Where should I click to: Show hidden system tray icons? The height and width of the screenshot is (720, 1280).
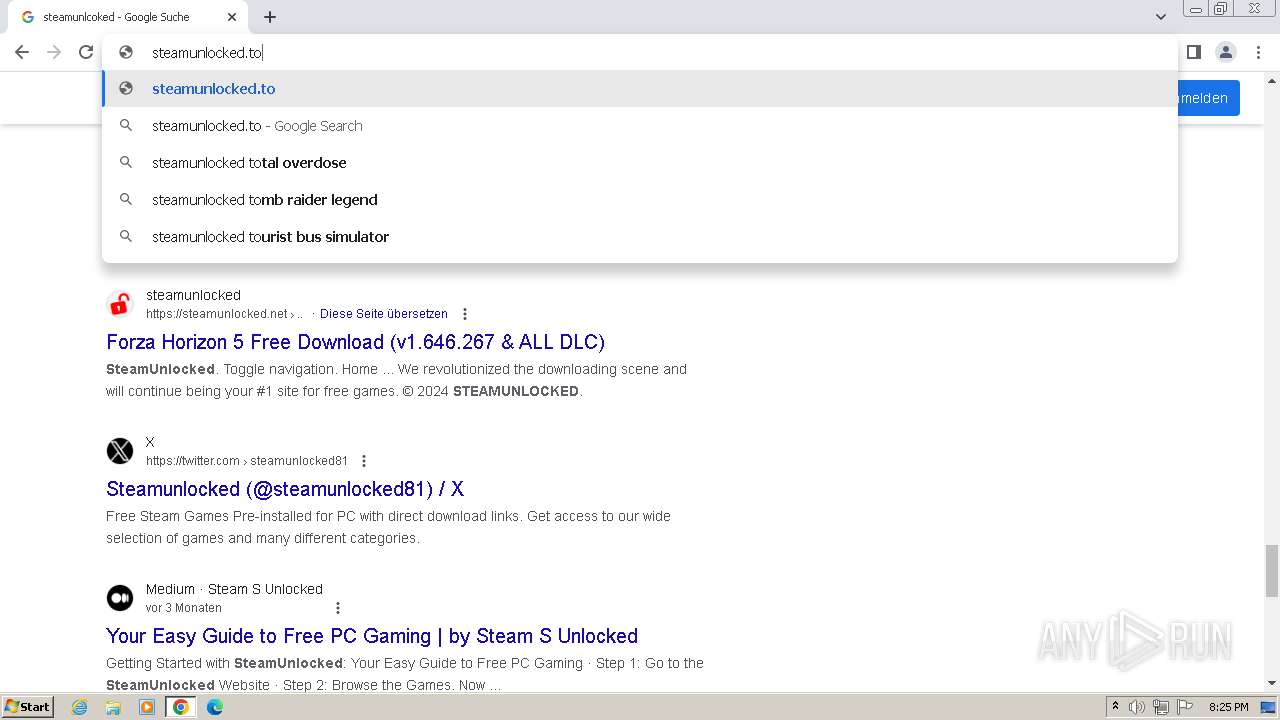pos(1115,707)
